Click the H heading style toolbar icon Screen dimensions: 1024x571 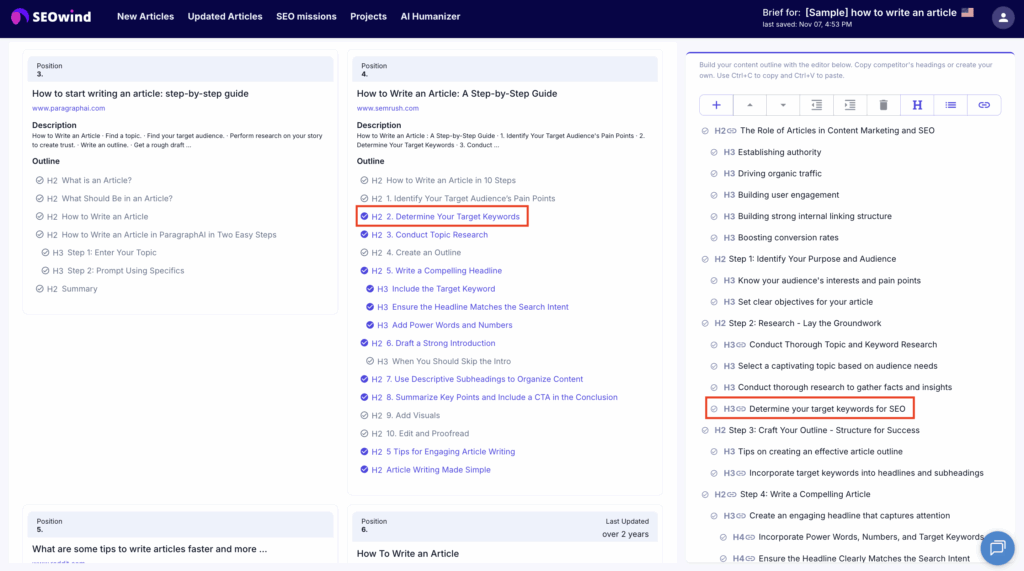(917, 105)
